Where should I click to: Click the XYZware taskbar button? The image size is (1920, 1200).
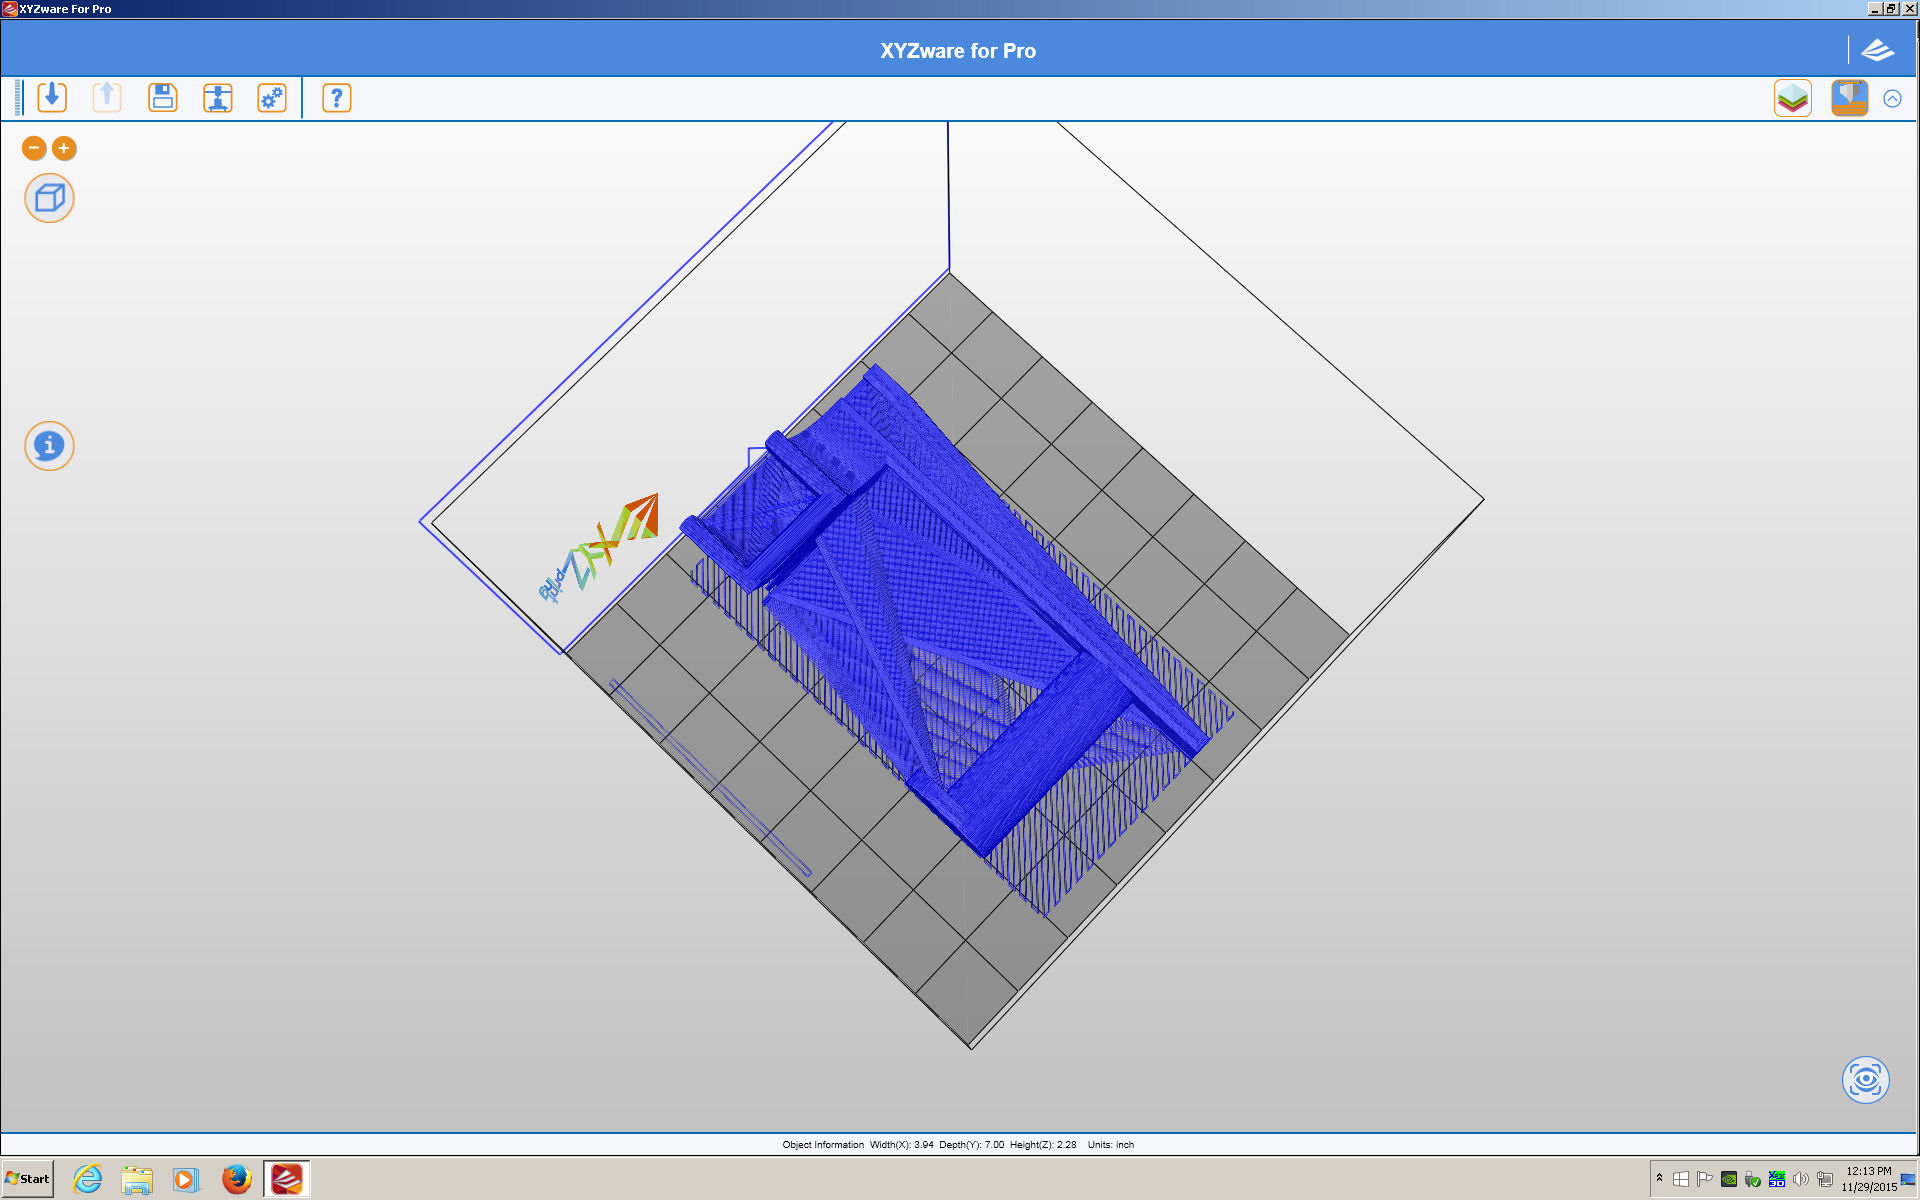286,1179
